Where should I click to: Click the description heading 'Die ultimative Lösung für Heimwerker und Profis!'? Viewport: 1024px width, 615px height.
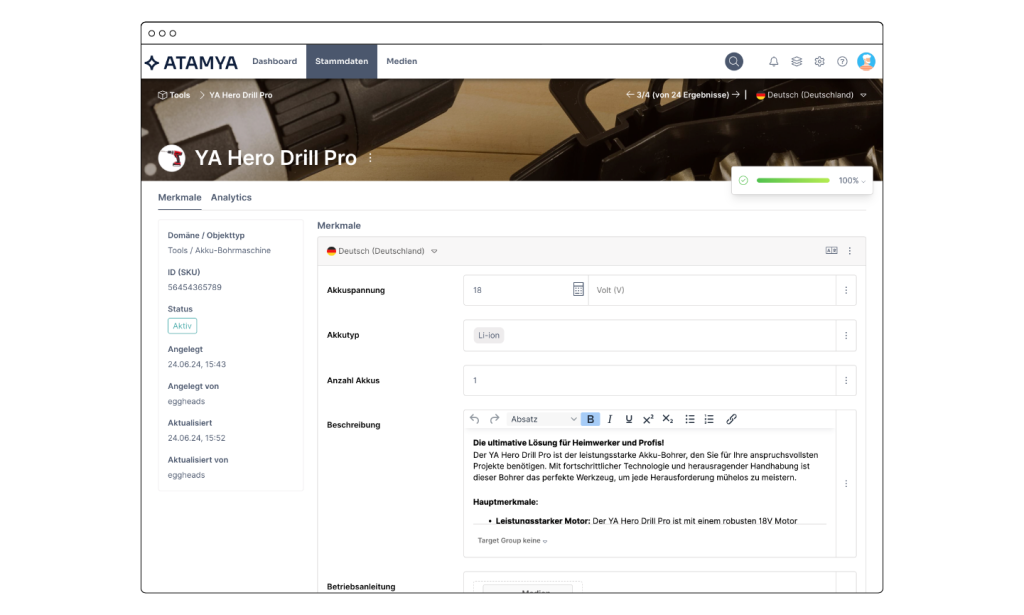tap(568, 443)
